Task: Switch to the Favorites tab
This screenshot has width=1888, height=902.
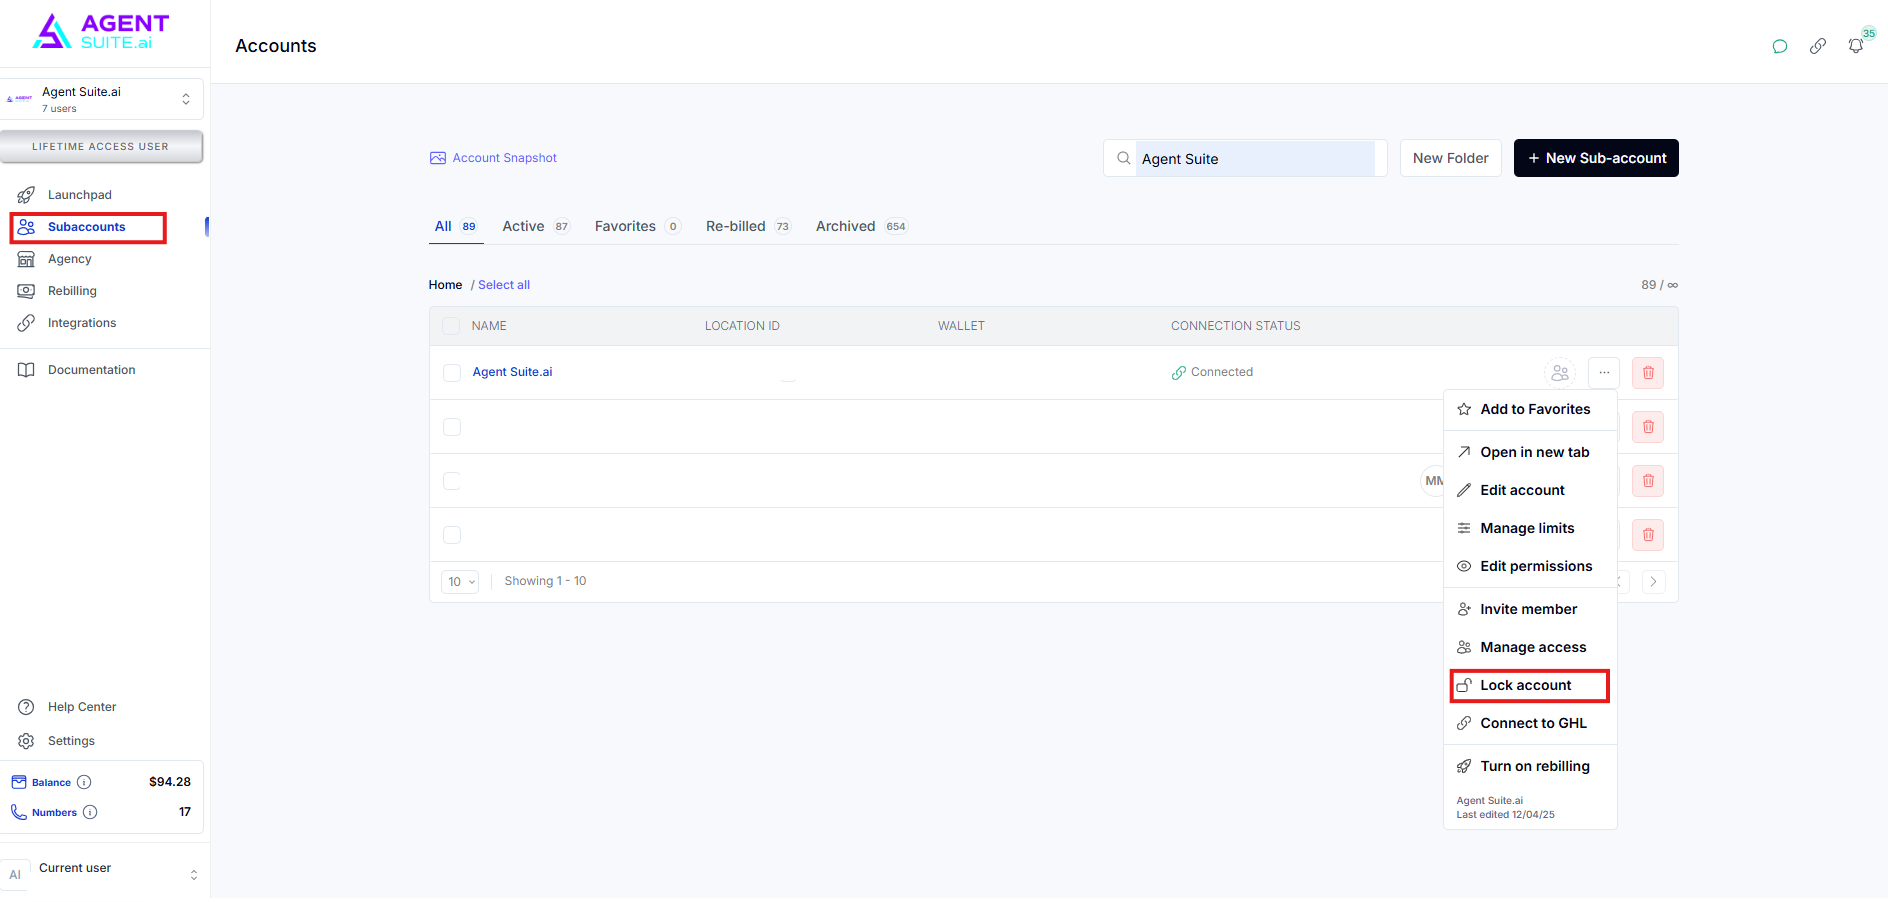Action: tap(638, 227)
